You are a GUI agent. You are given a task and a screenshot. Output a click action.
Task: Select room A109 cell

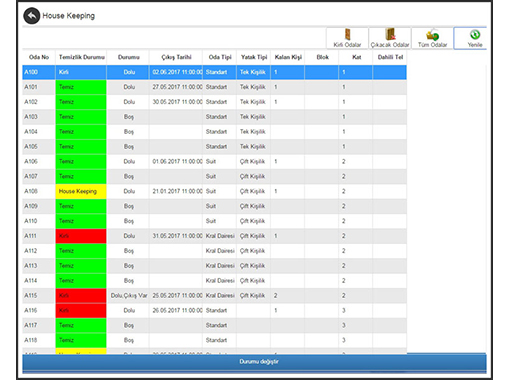(39, 206)
